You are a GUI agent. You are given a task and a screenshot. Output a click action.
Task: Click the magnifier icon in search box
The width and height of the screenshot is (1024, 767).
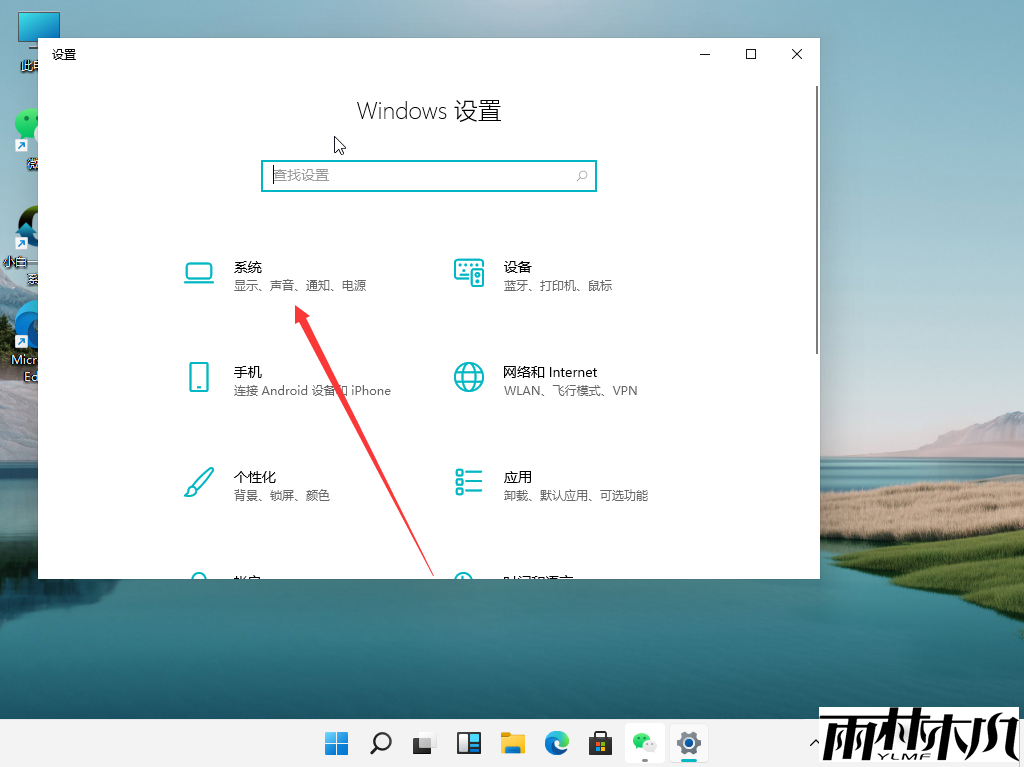coord(582,176)
